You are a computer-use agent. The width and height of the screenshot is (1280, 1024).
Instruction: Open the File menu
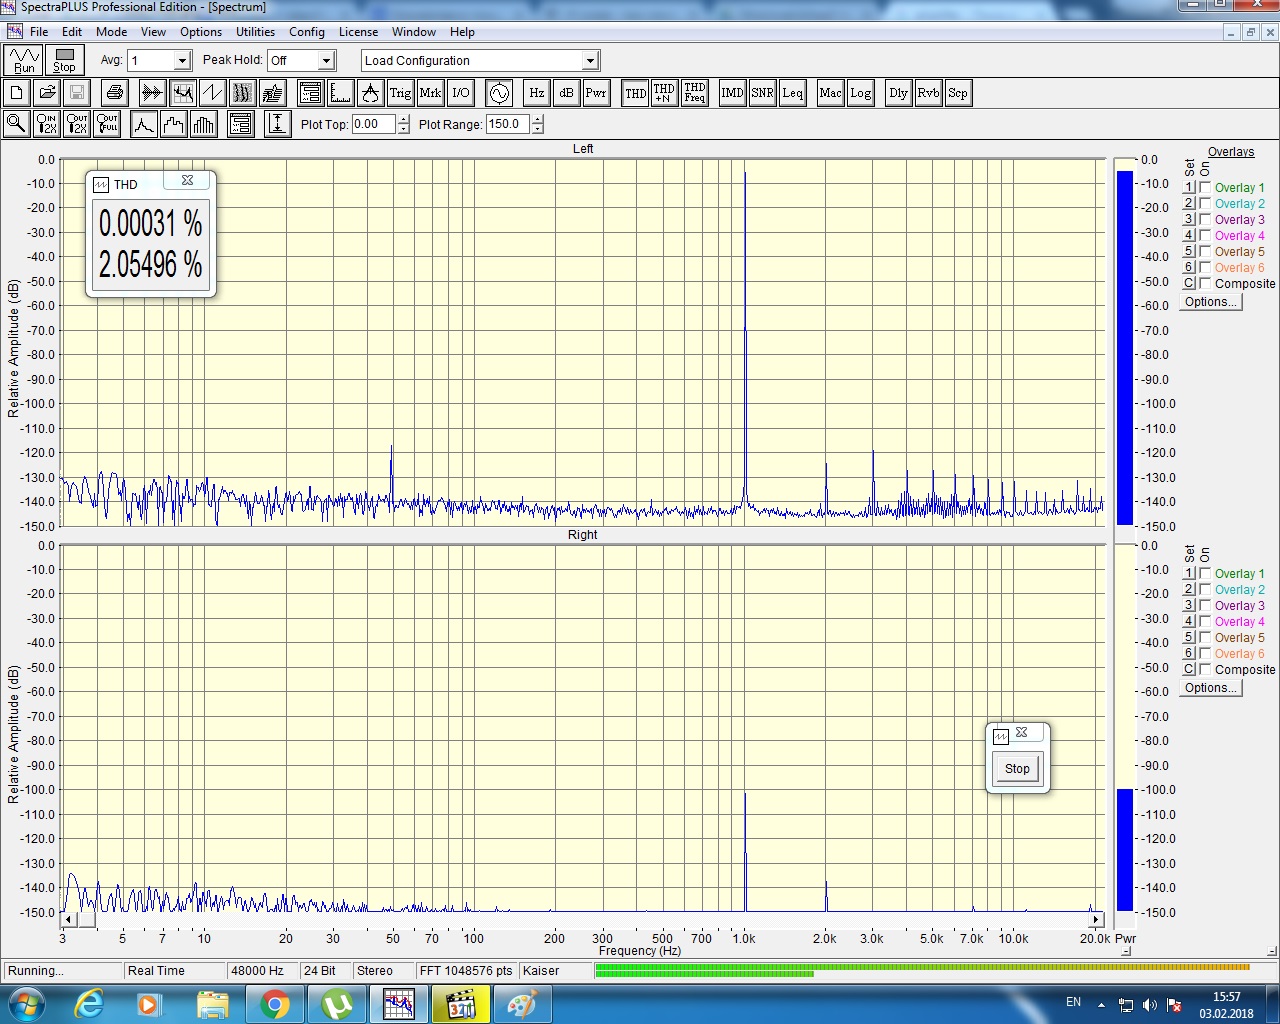39,32
